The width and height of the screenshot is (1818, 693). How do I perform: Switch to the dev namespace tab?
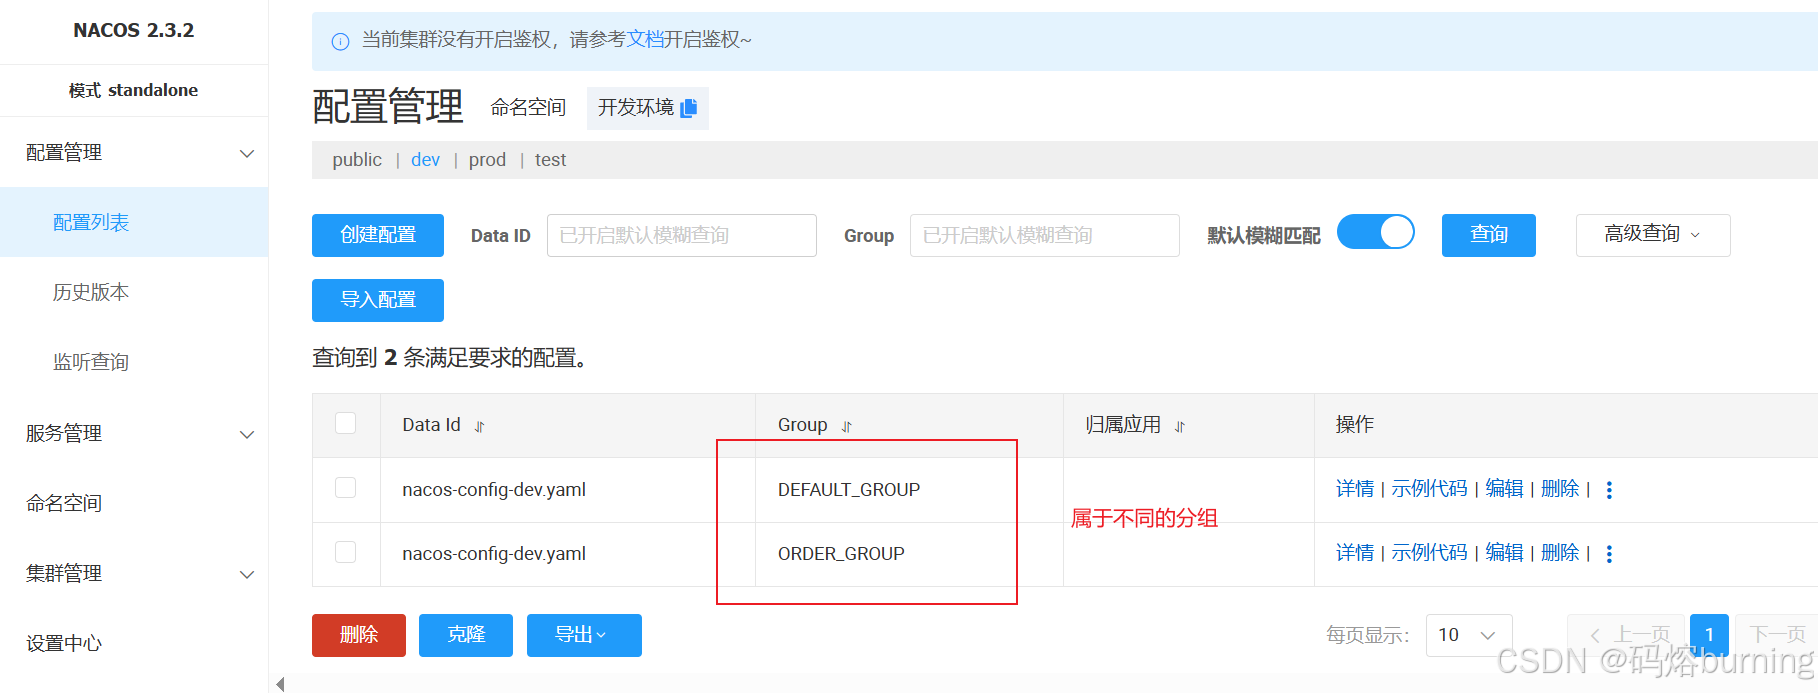pyautogui.click(x=425, y=160)
